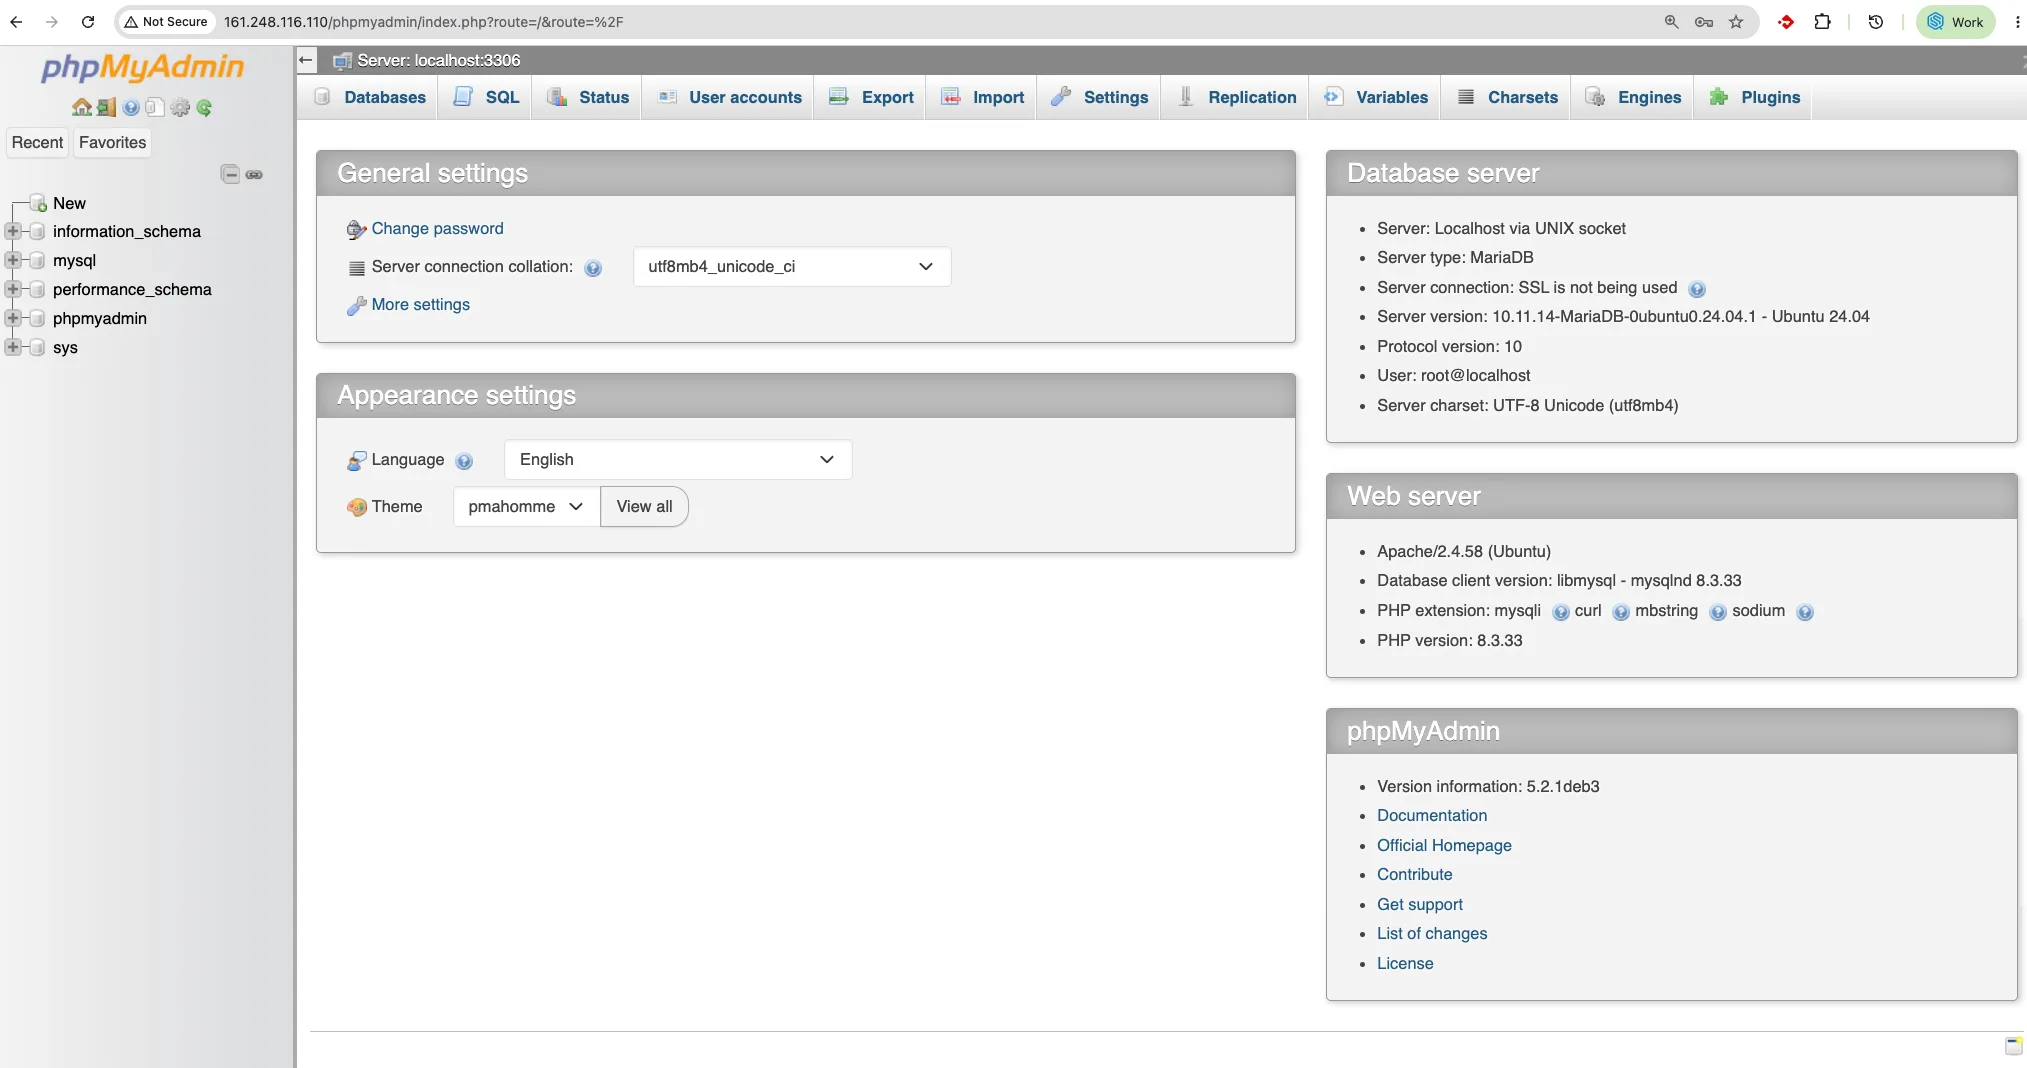2027x1068 pixels.
Task: Click help icon after curl extension
Action: (1621, 612)
